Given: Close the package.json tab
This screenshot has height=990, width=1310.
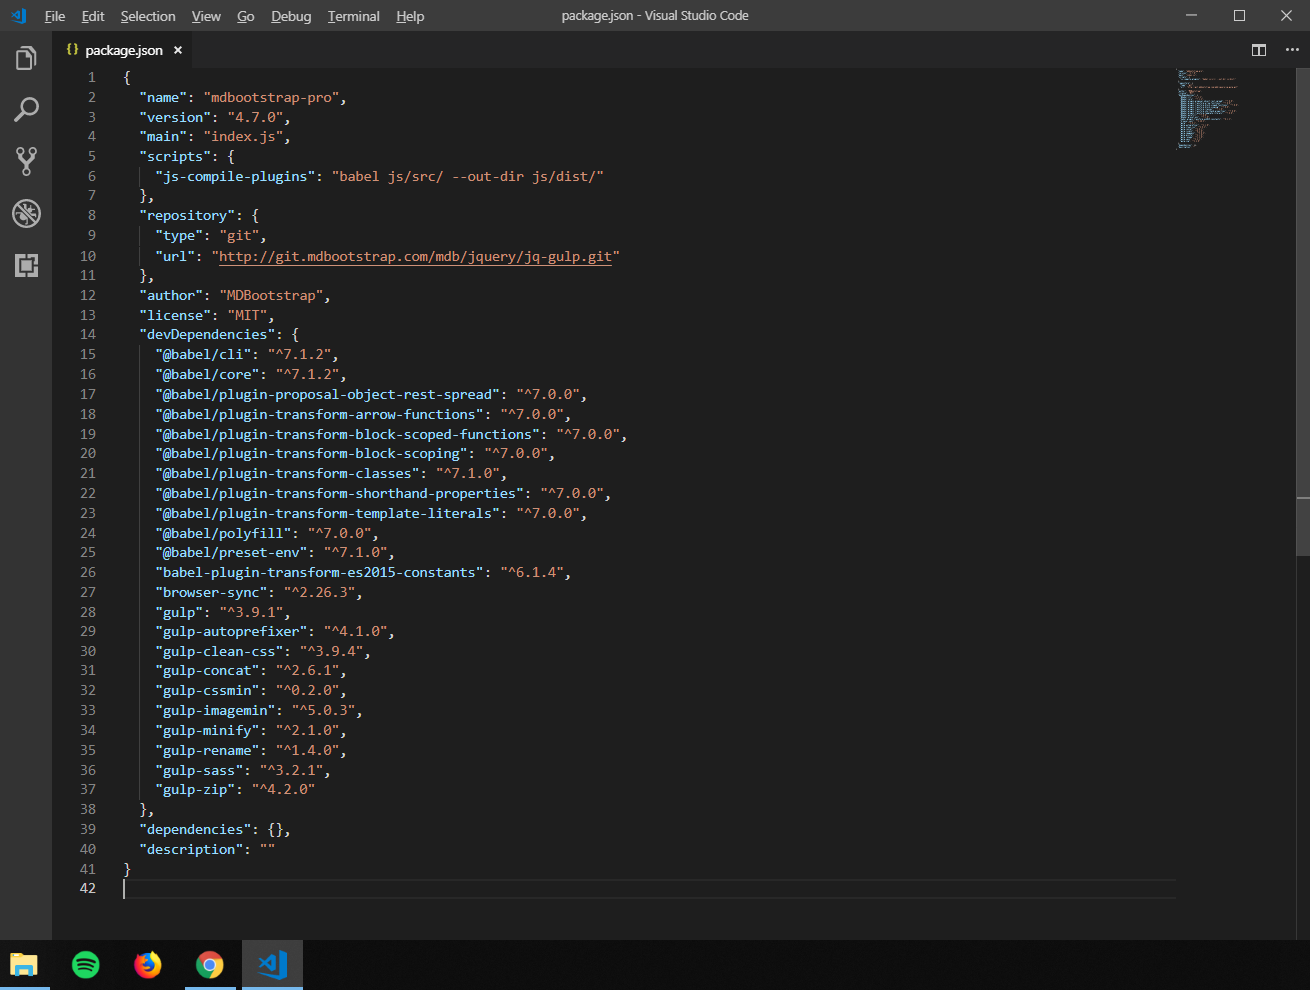Looking at the screenshot, I should [178, 50].
